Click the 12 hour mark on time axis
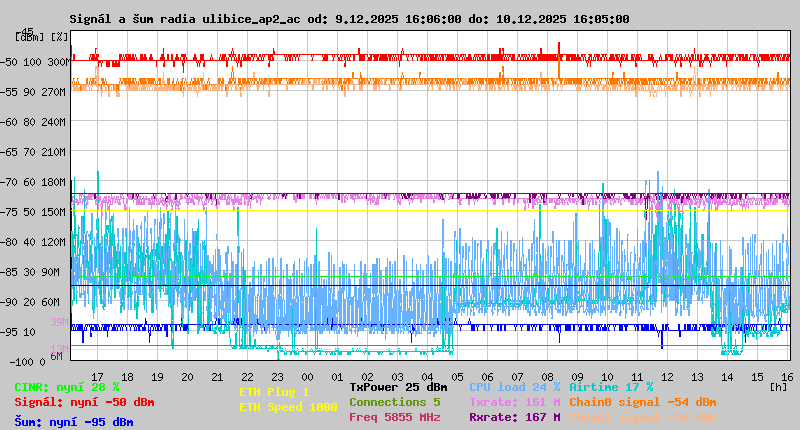 point(668,377)
